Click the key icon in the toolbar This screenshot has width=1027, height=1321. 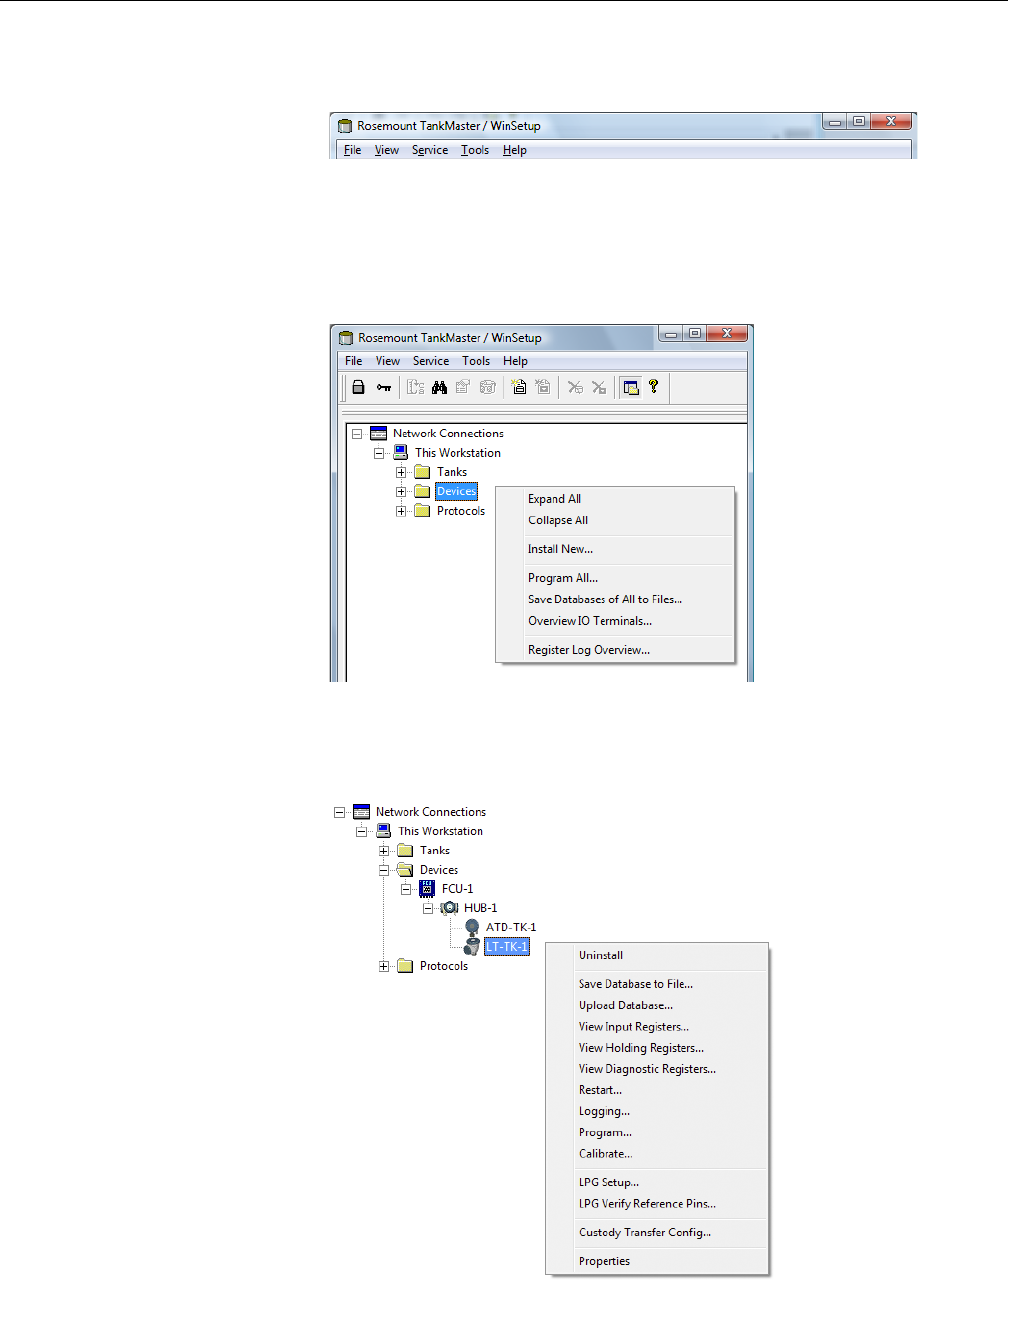tap(384, 387)
